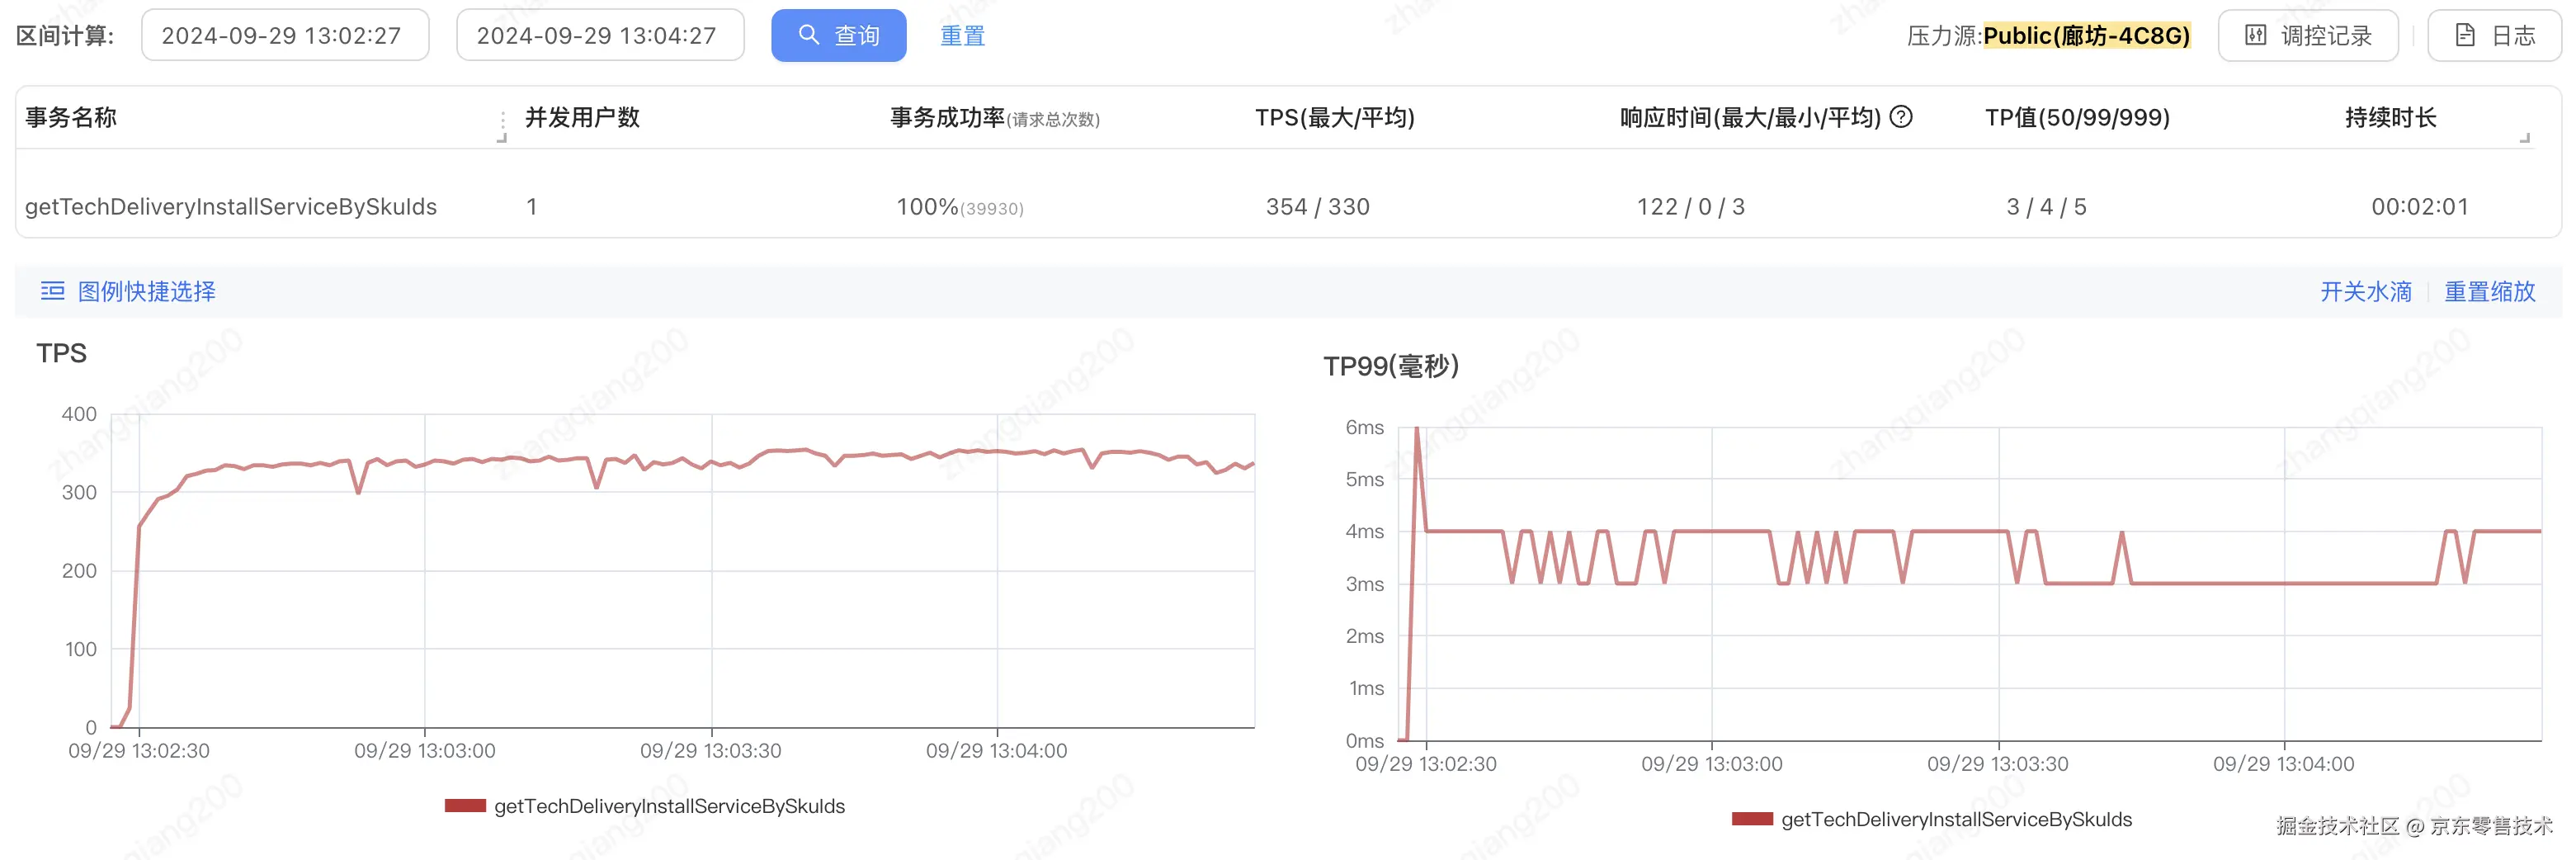Click the 并发用户数 column header
The image size is (2576, 860).
click(582, 118)
